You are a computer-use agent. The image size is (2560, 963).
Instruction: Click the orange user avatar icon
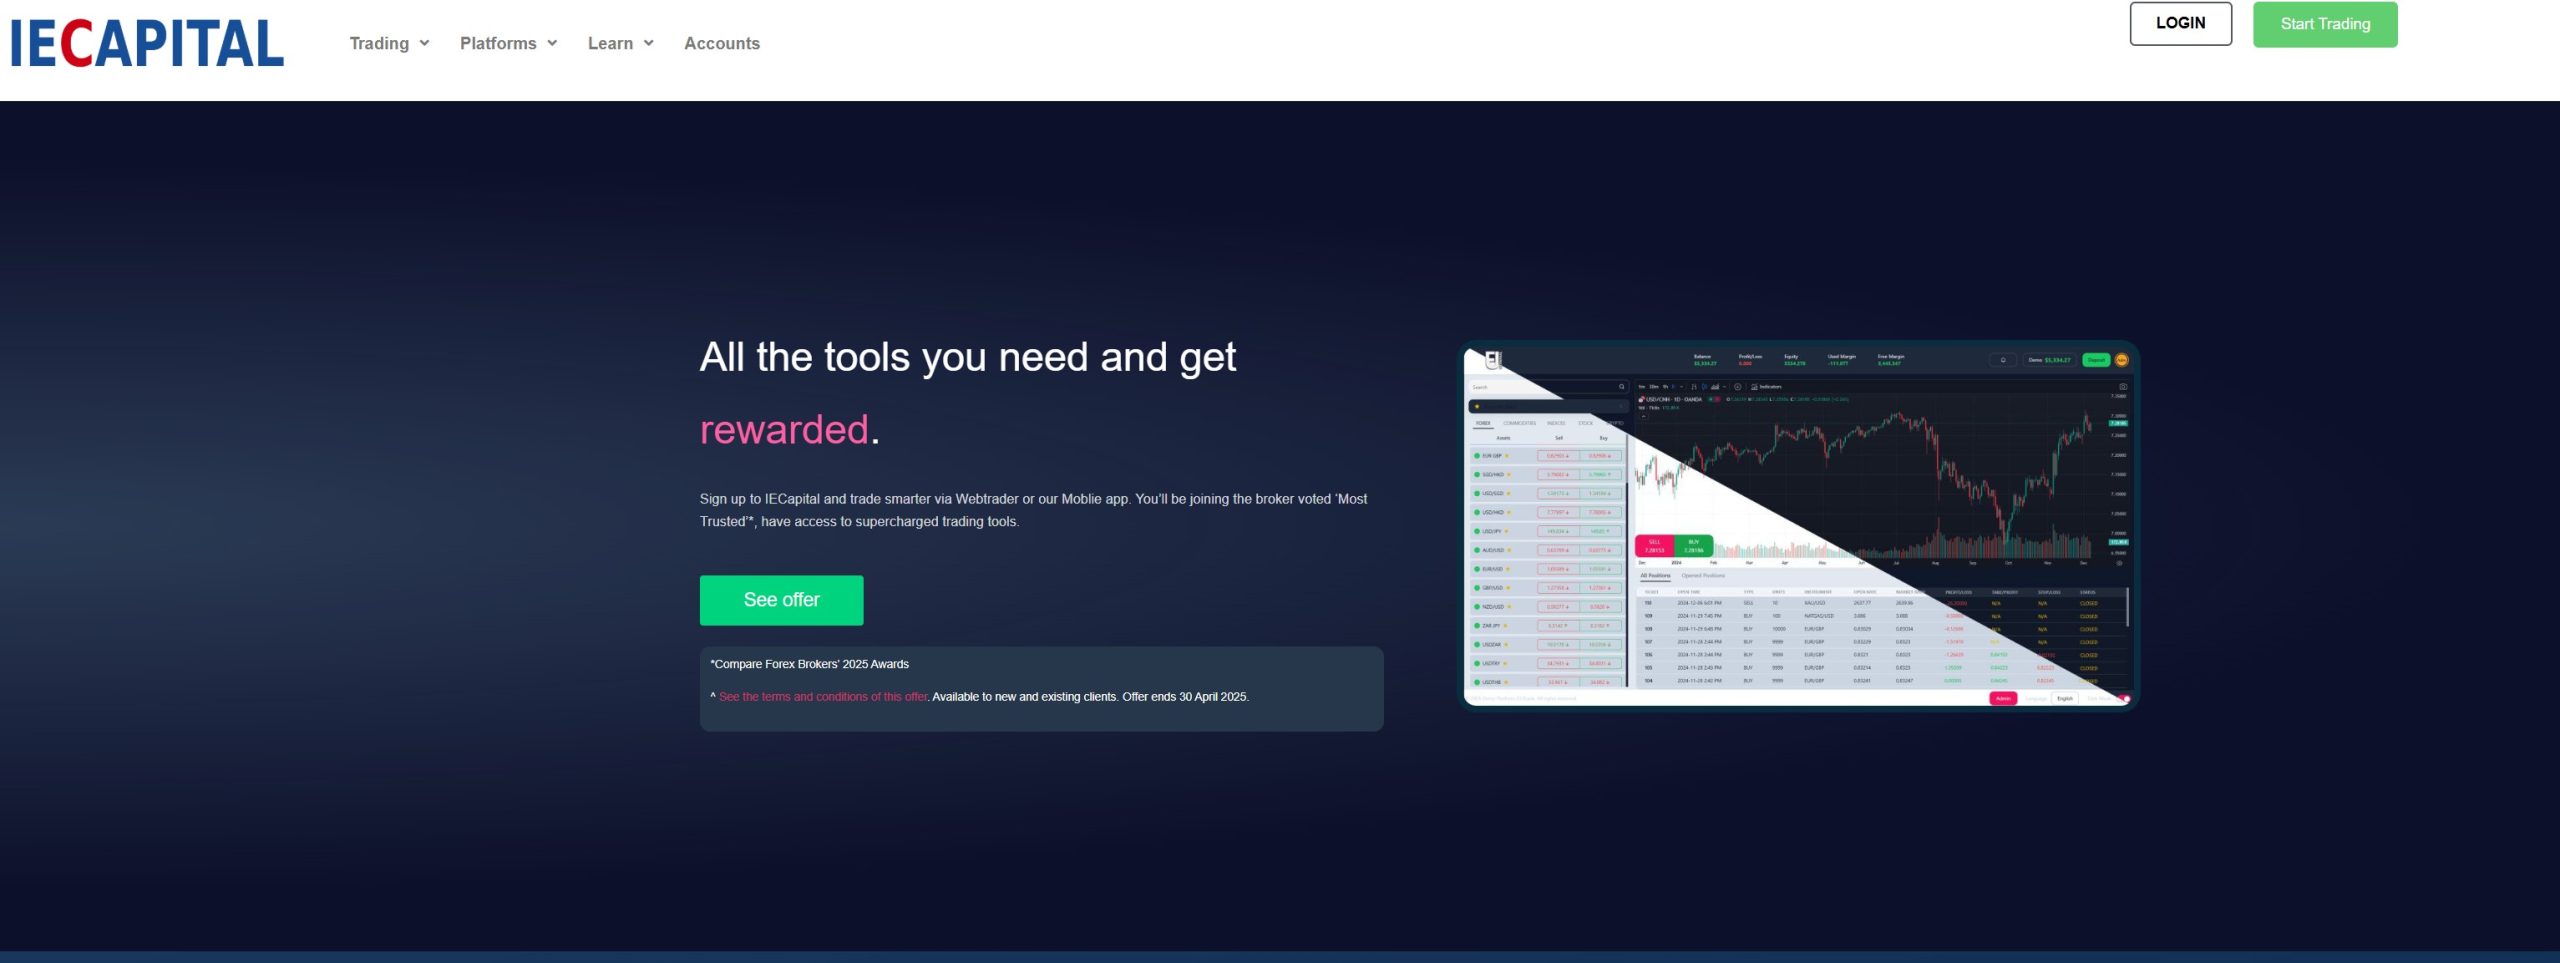pos(2121,360)
